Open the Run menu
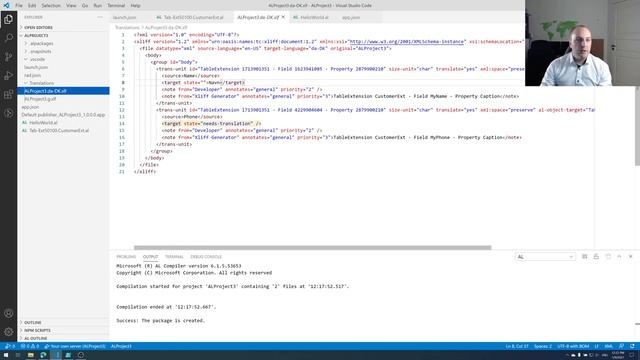The image size is (640, 360). click(98, 6)
